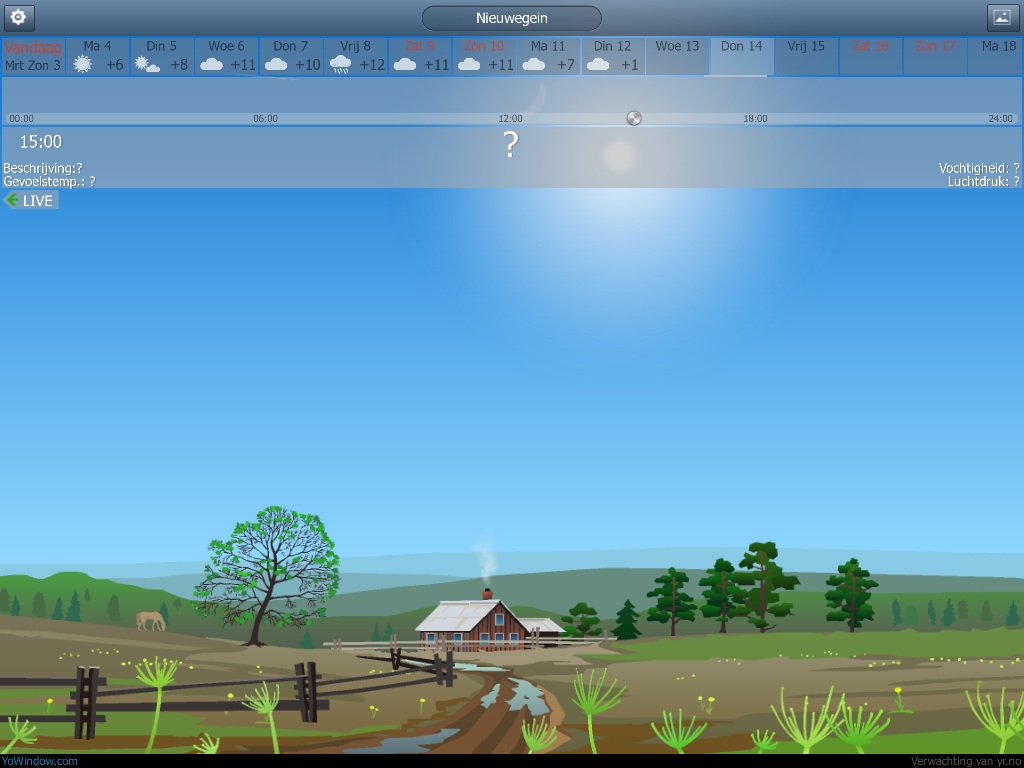Screen dimensions: 1024x768
Task: Choose the Ma 18 forecast tab
Action: click(998, 56)
